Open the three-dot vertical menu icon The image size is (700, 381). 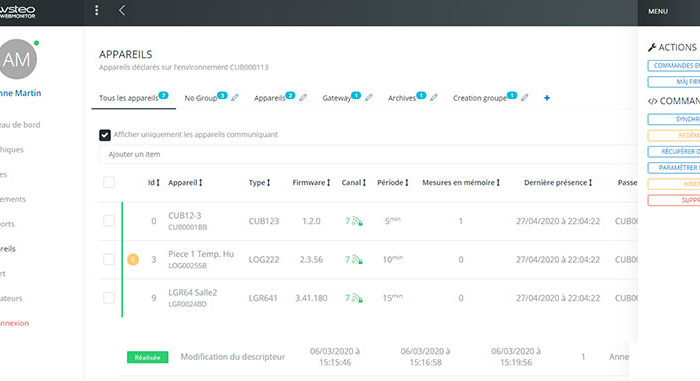coord(96,10)
